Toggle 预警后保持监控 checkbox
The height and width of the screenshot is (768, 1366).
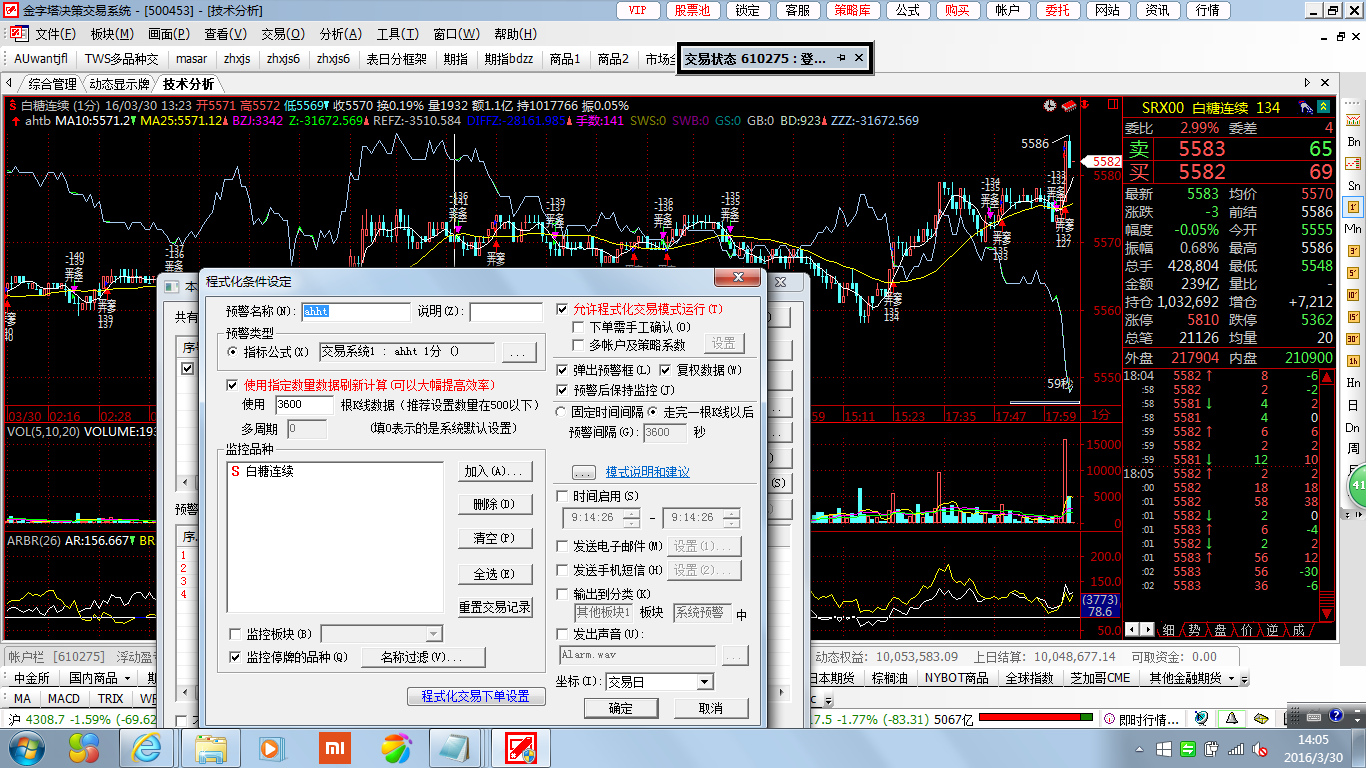[562, 389]
